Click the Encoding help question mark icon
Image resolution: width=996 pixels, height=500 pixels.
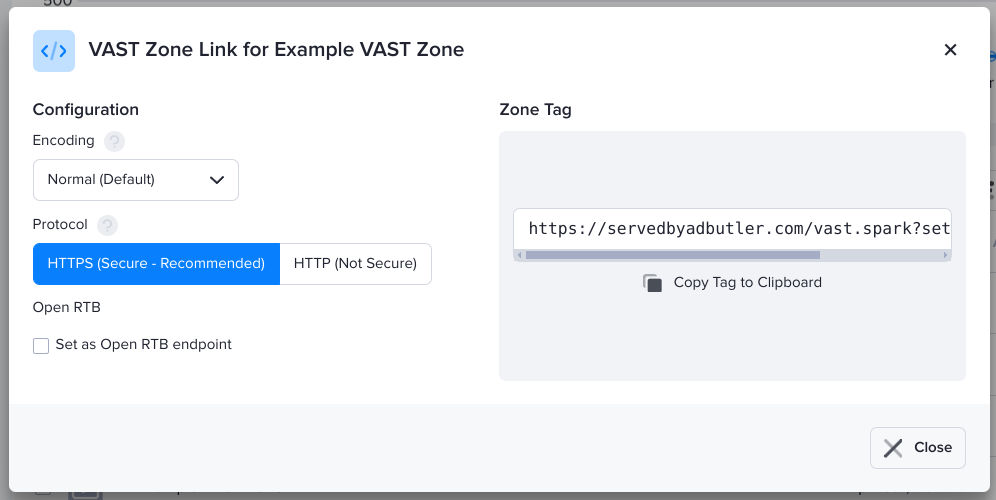tap(115, 142)
